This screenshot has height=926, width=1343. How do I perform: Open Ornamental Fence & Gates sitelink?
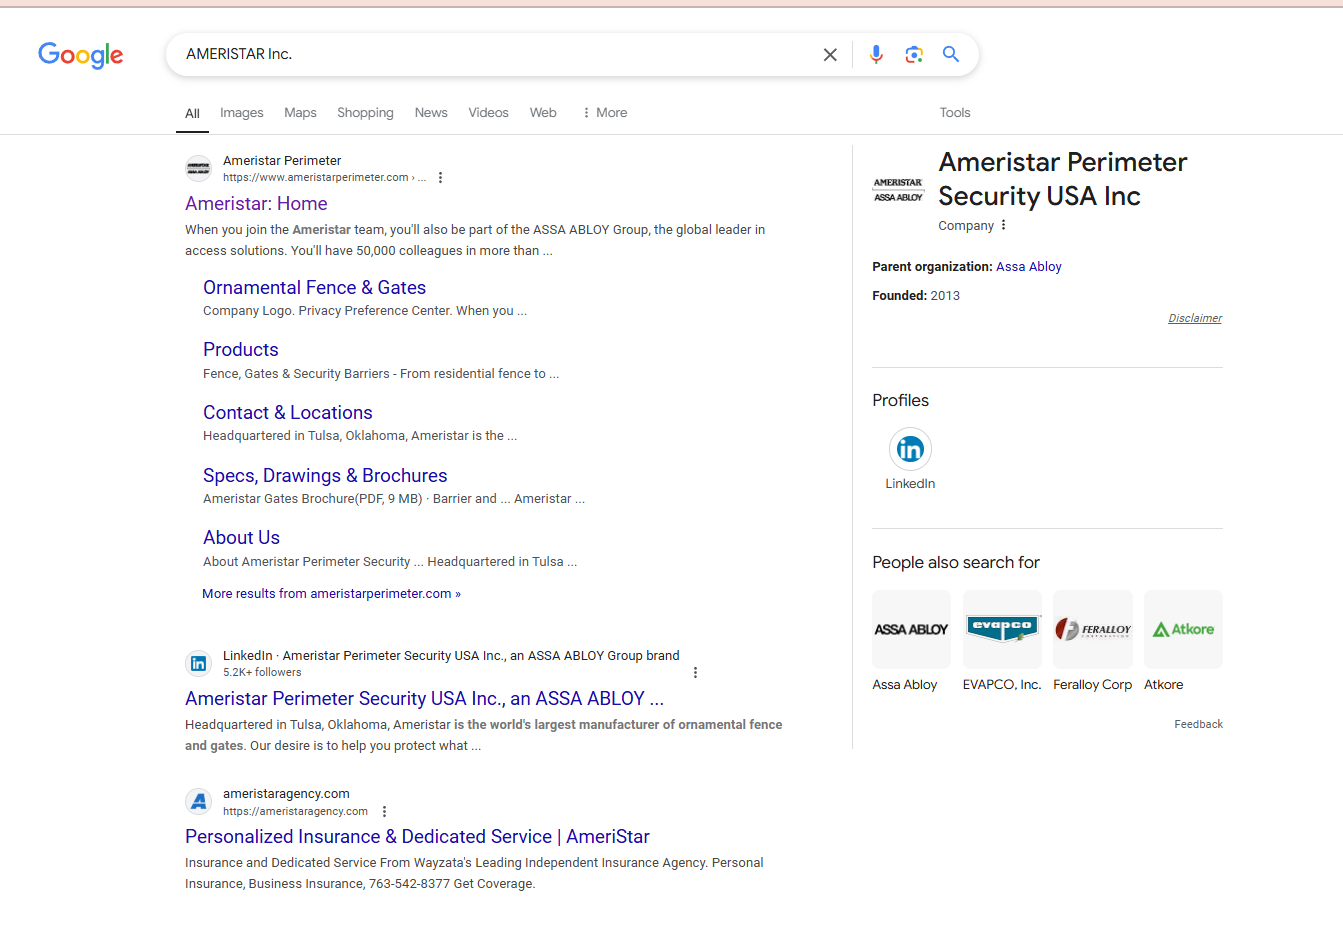click(314, 288)
